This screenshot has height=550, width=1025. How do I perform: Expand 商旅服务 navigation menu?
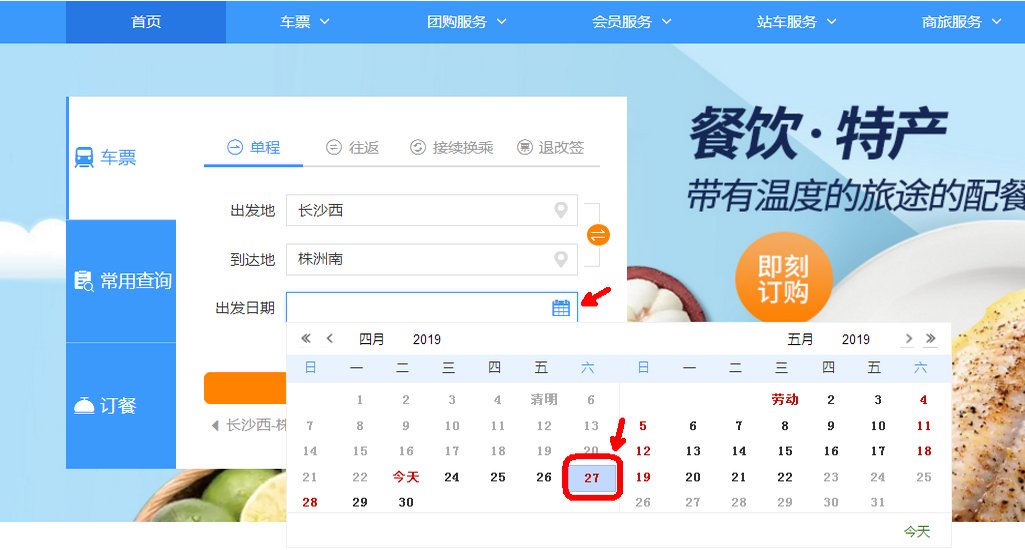click(x=961, y=22)
